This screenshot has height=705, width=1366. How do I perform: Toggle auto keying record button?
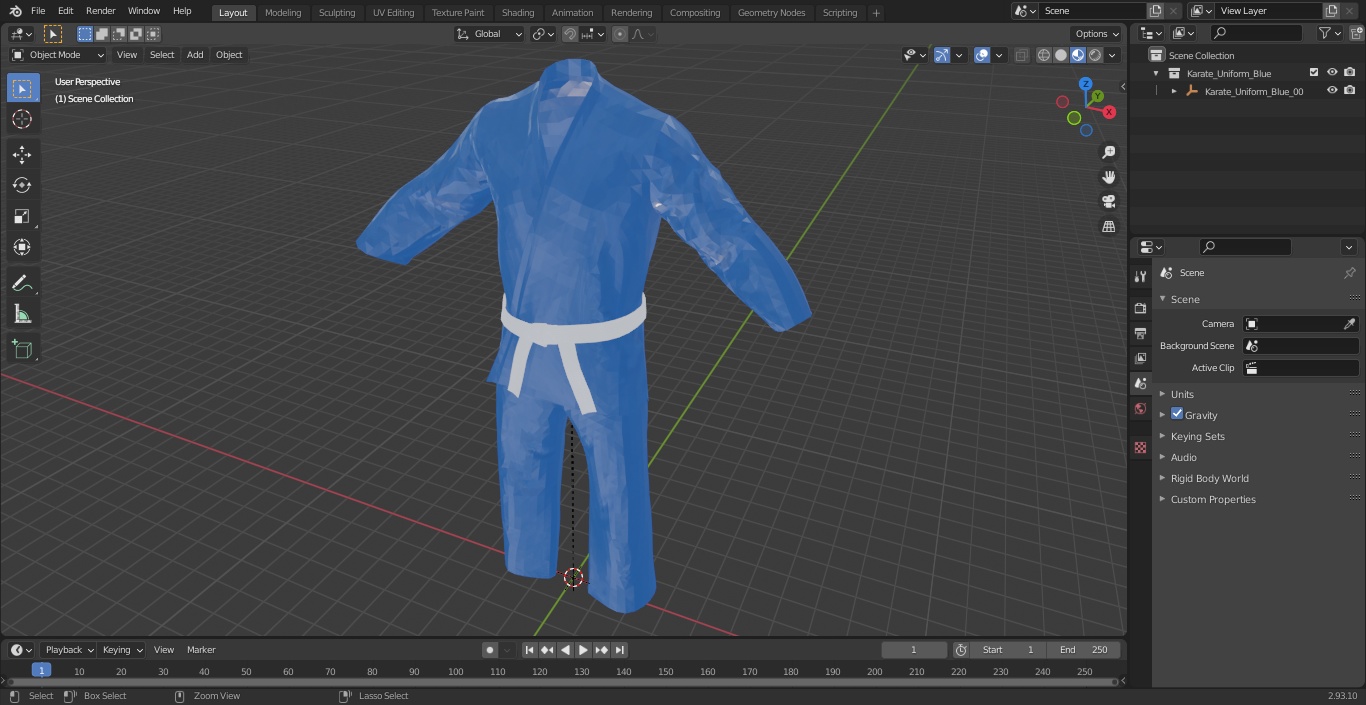490,650
